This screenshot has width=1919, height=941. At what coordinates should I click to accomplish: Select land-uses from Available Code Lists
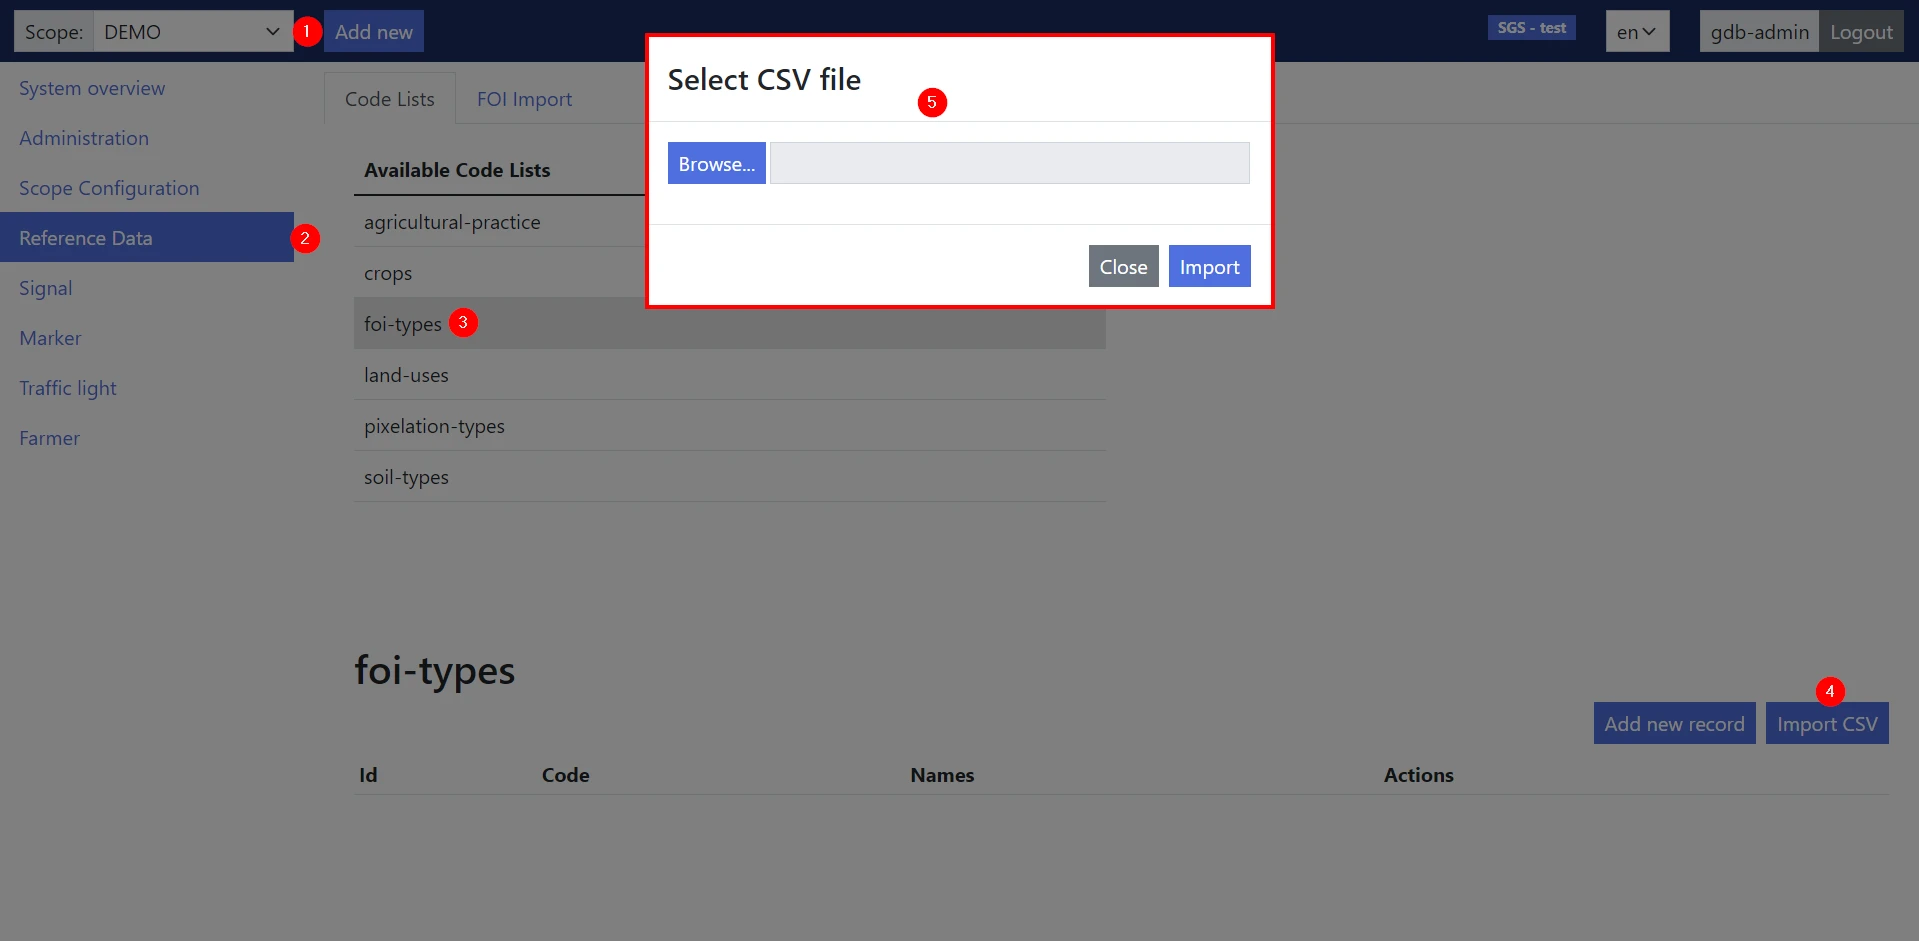coord(406,375)
